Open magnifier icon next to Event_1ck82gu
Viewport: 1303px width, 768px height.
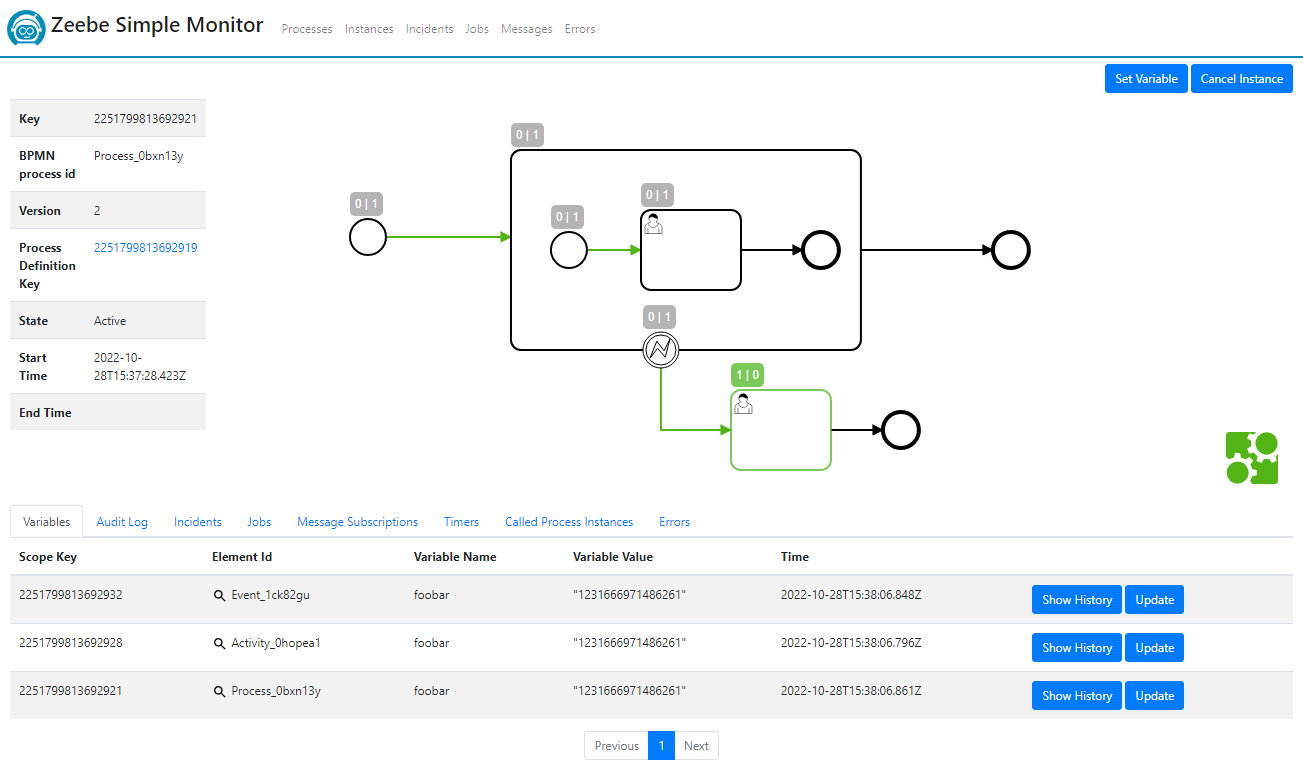click(x=220, y=595)
